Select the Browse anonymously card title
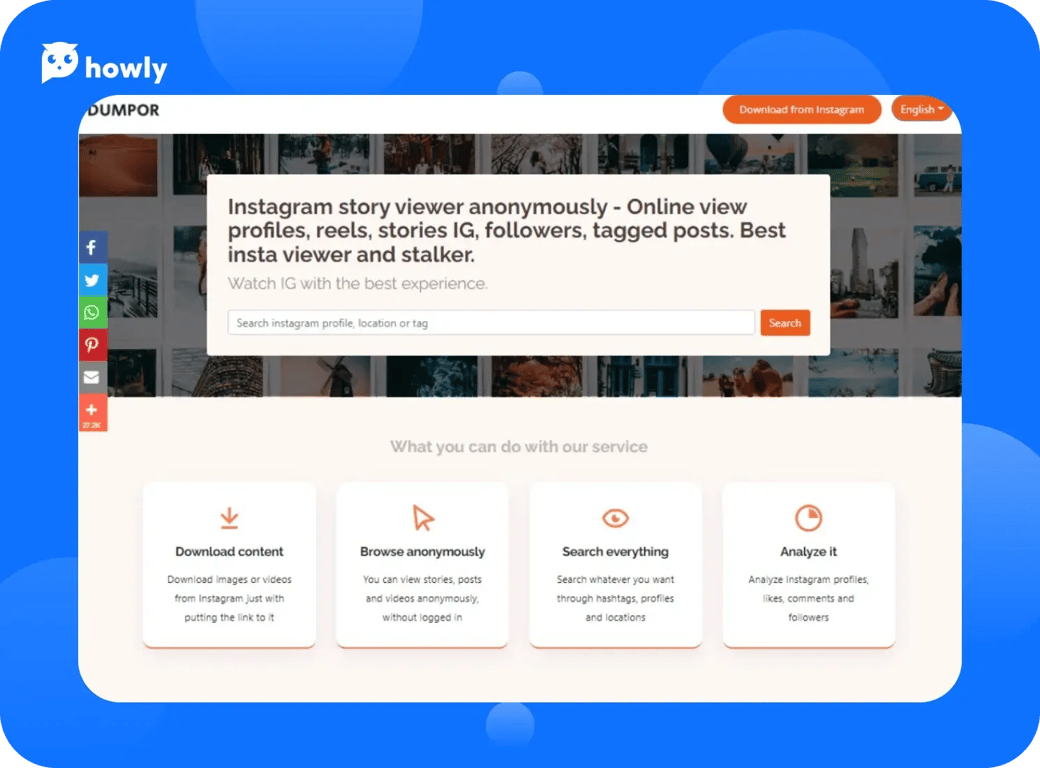Screen dimensions: 1040x768 [x=422, y=552]
